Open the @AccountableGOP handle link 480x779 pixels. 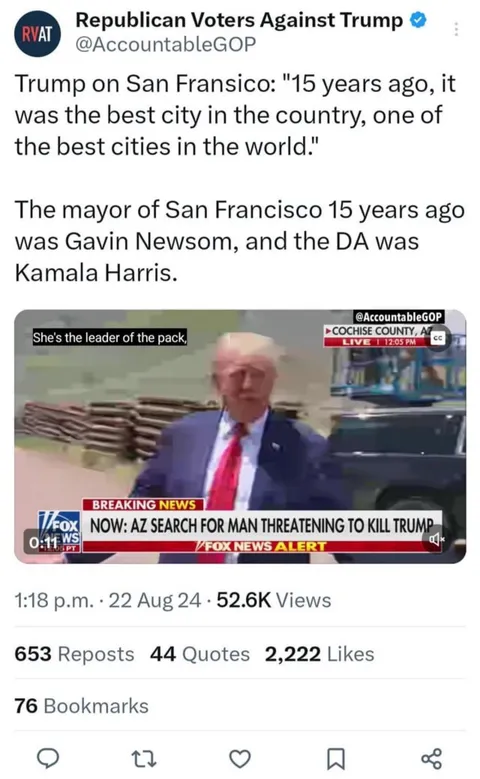165,44
